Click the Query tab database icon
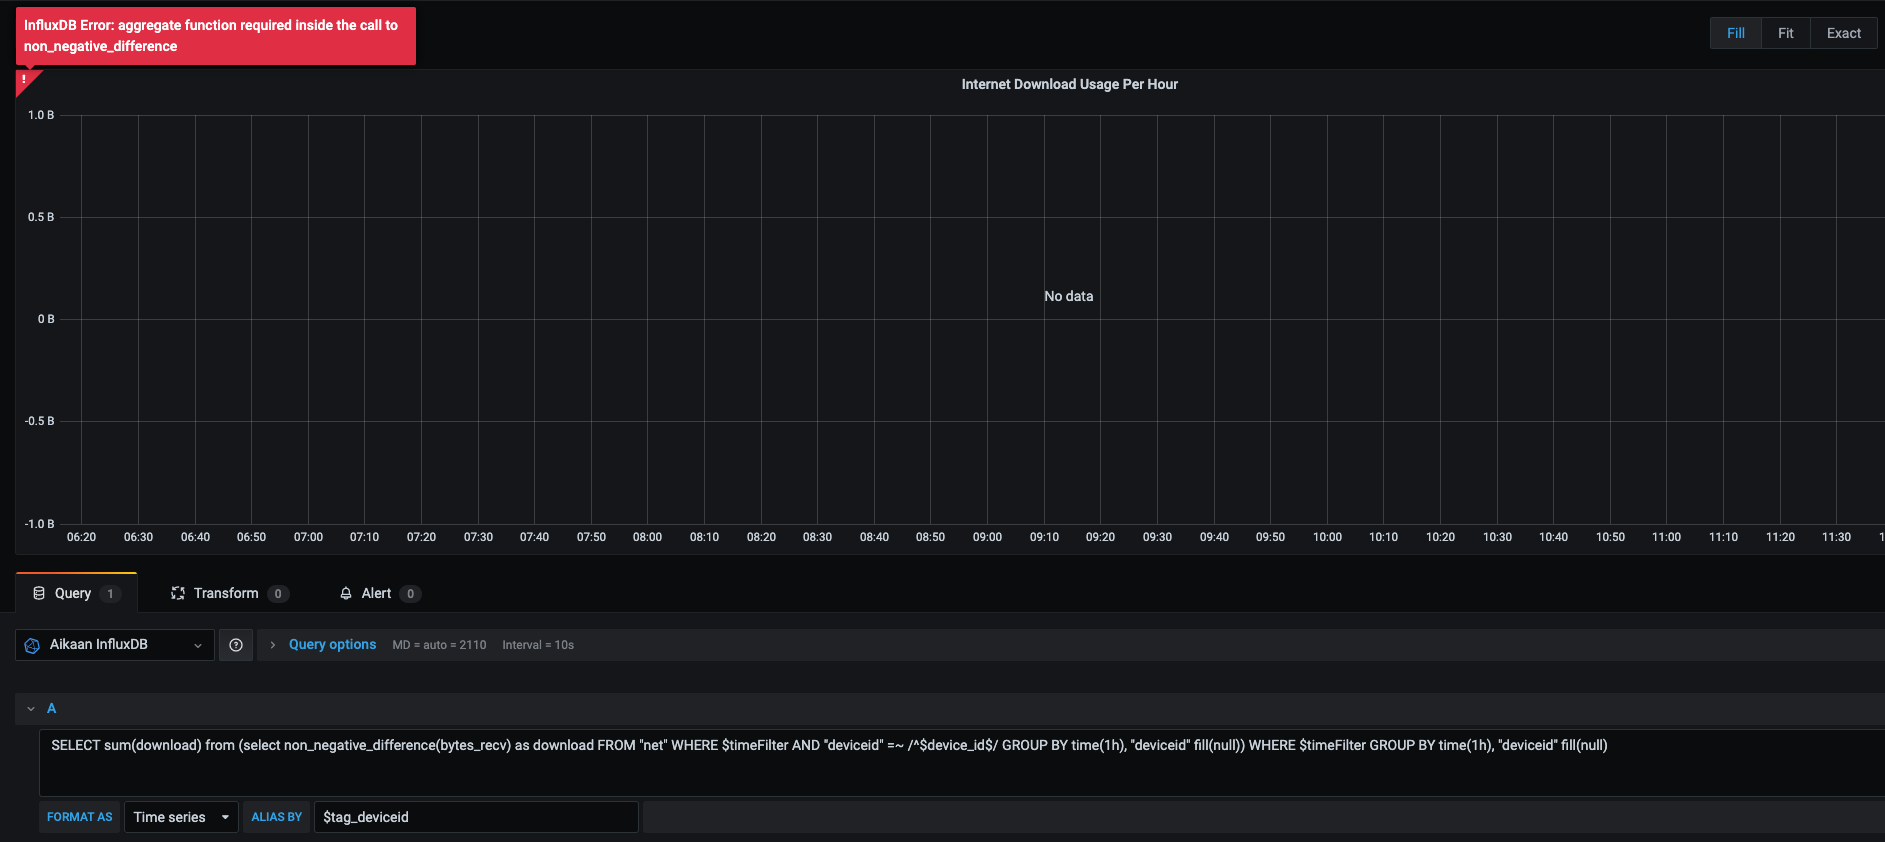 pos(39,593)
